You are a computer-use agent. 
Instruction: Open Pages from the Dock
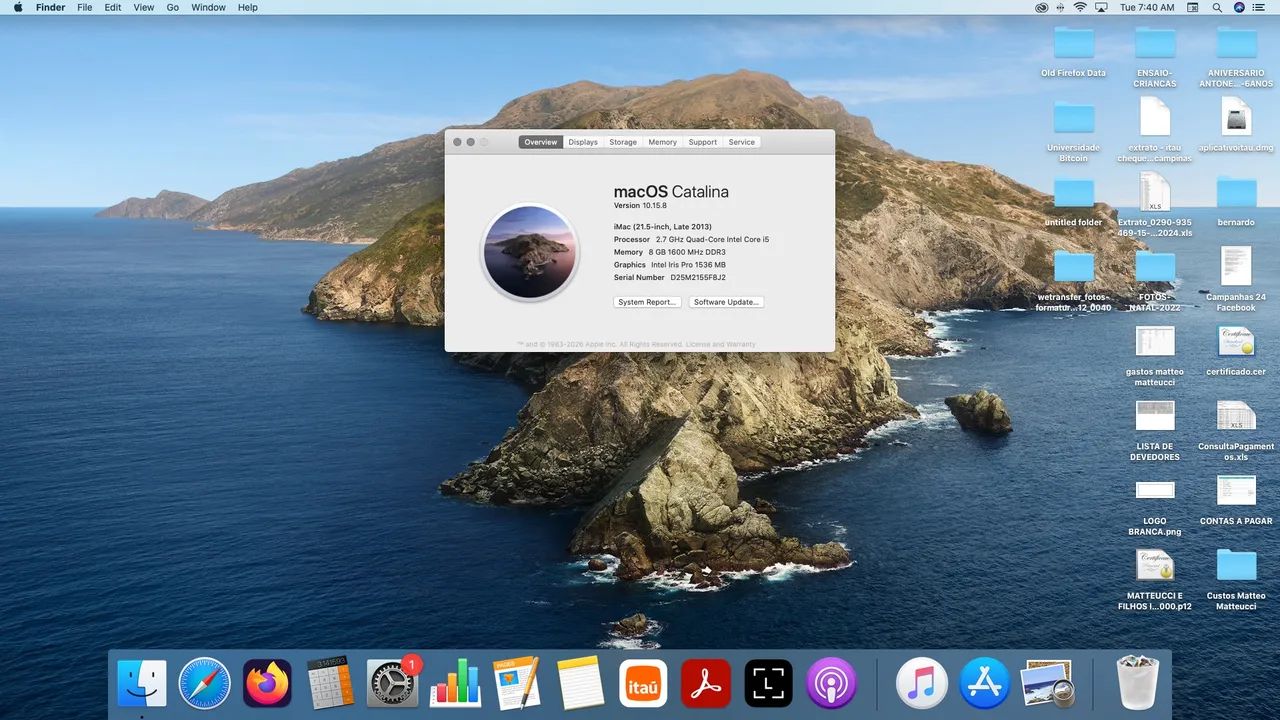[518, 684]
